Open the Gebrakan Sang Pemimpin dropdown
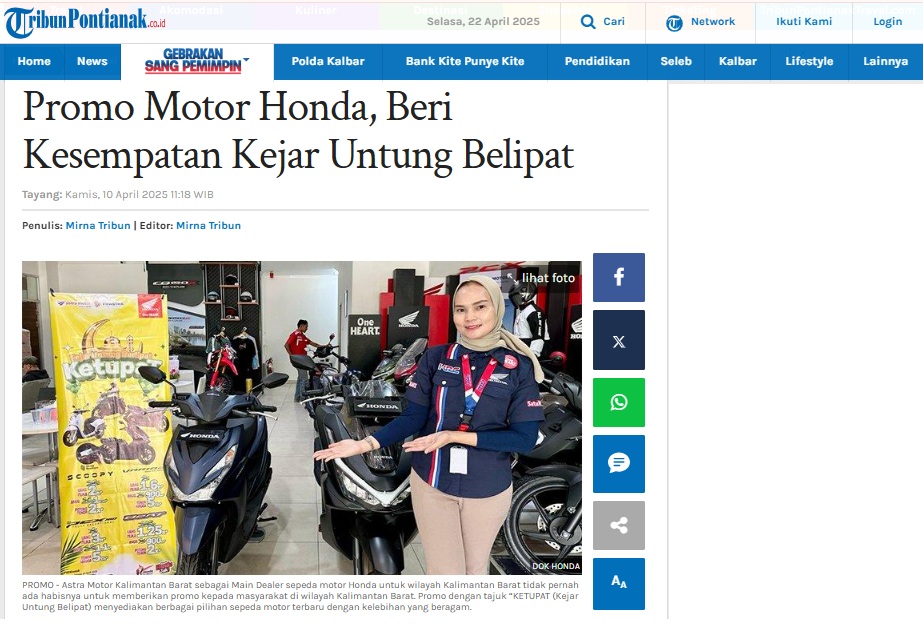This screenshot has height=644, width=923. point(197,61)
